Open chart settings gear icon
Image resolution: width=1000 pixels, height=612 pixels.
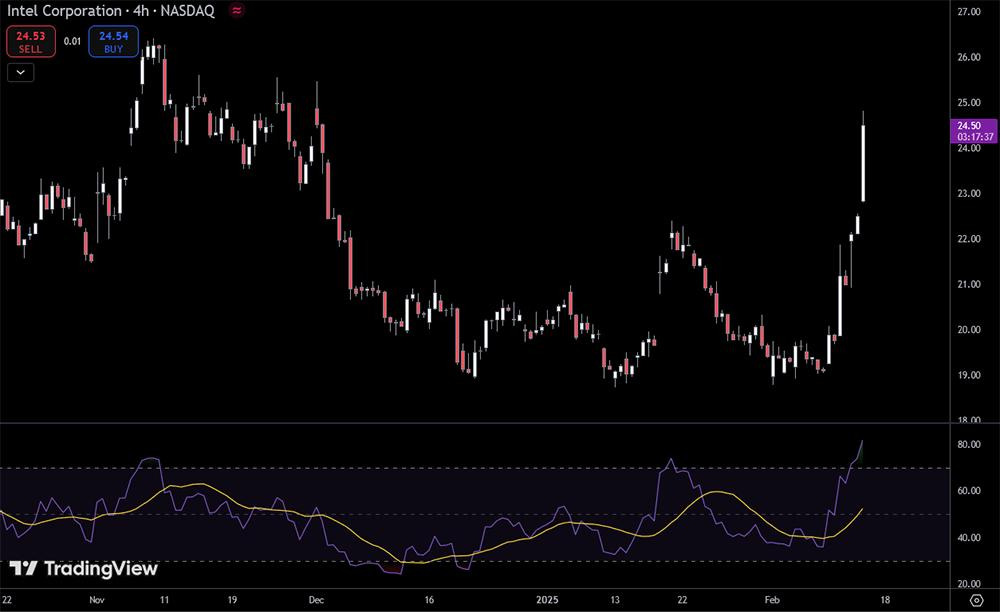tap(976, 600)
